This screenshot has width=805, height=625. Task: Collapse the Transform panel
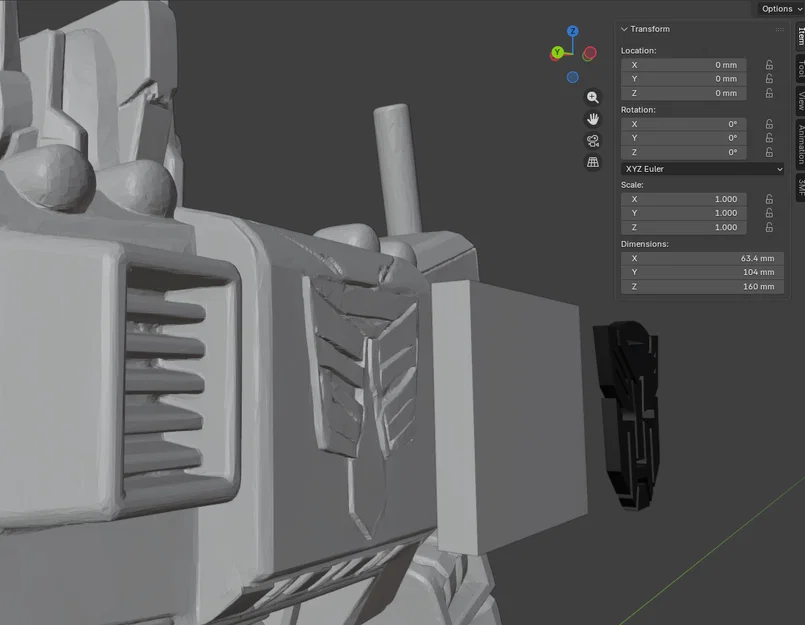click(624, 29)
